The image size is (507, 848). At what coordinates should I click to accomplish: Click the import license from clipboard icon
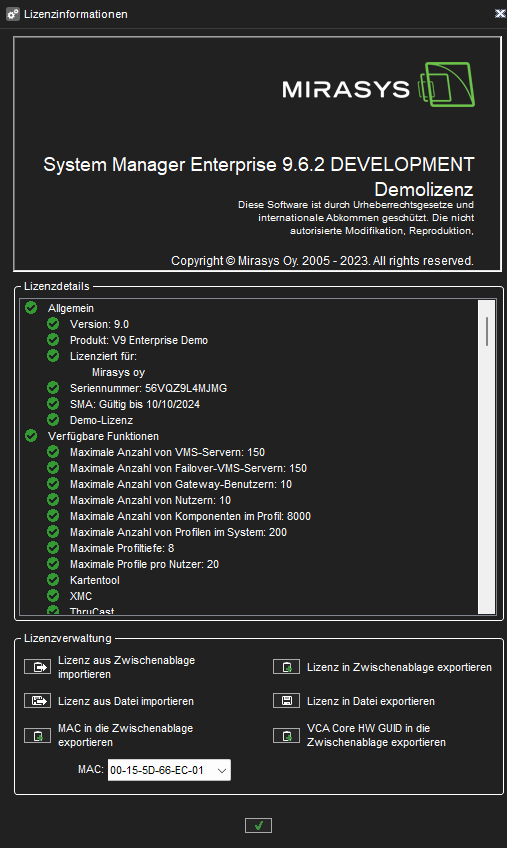point(37,667)
